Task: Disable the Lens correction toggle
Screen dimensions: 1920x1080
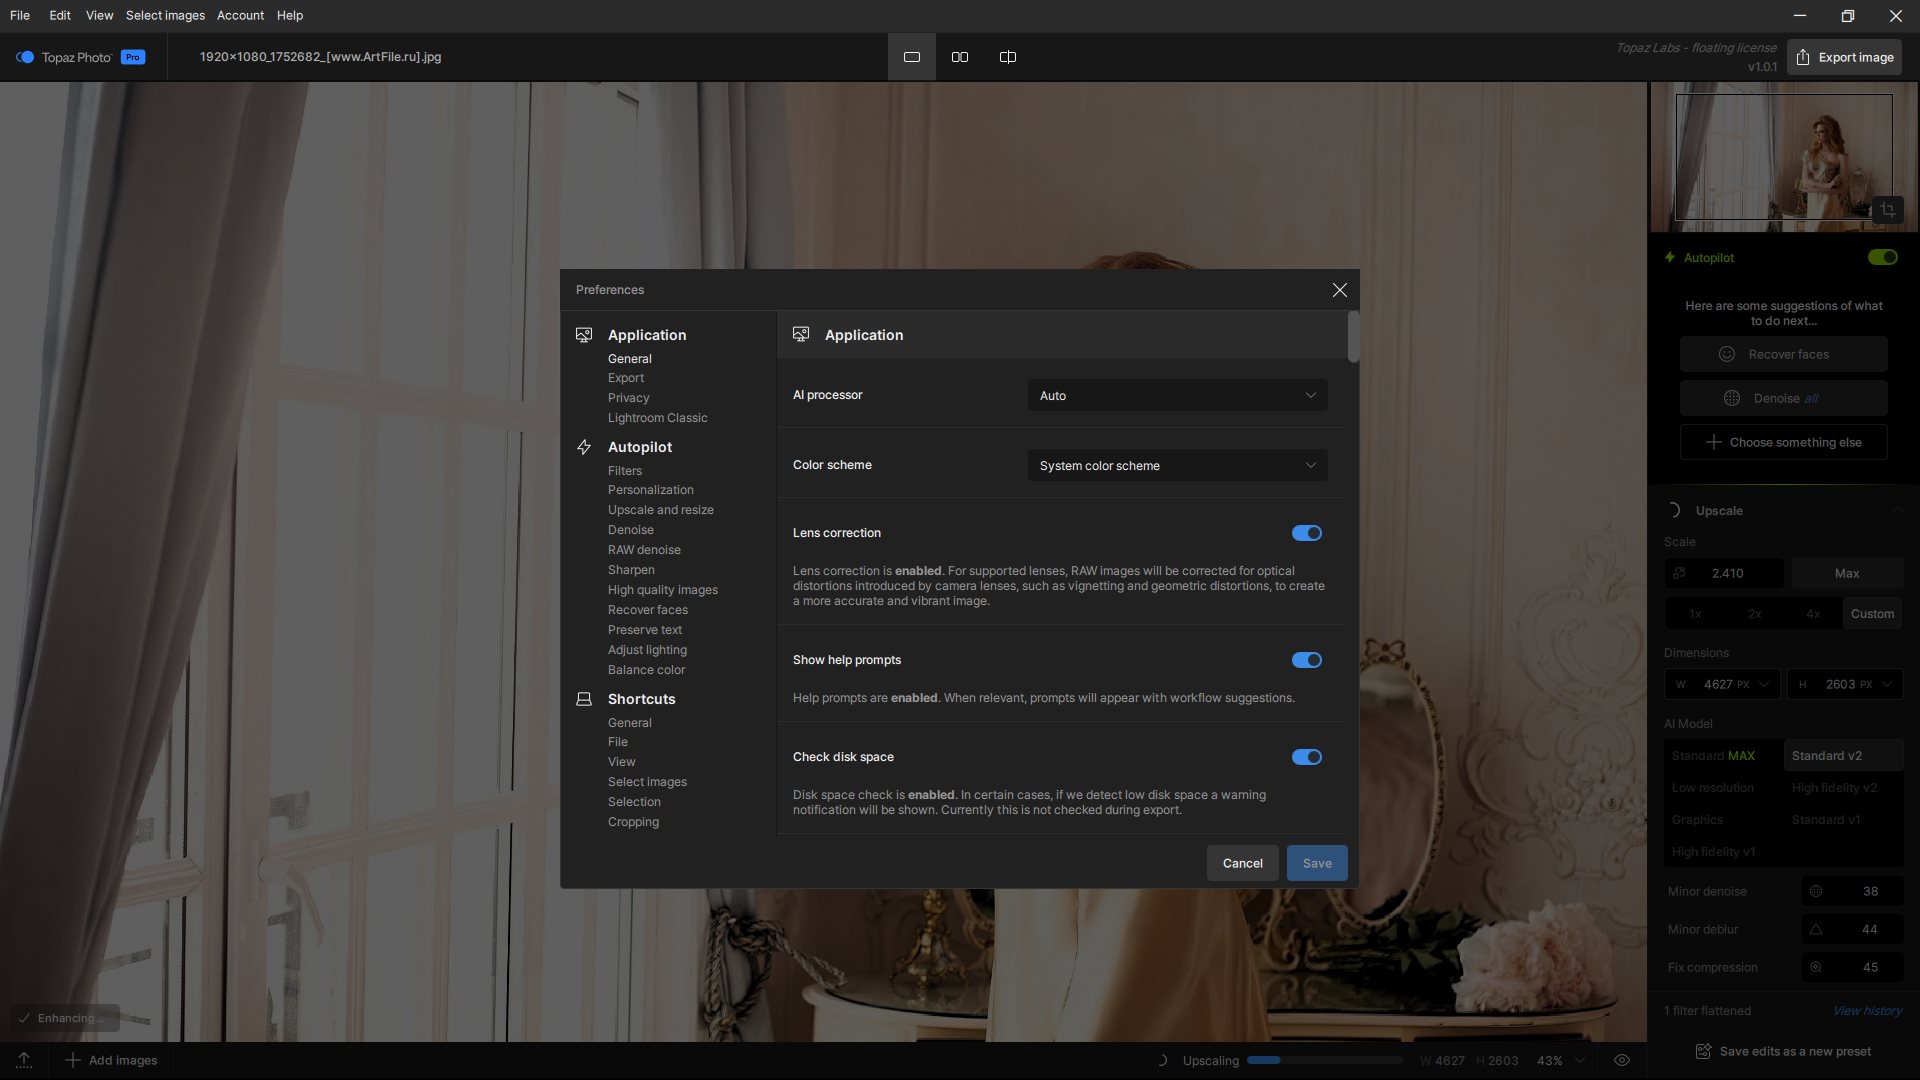Action: coord(1306,533)
